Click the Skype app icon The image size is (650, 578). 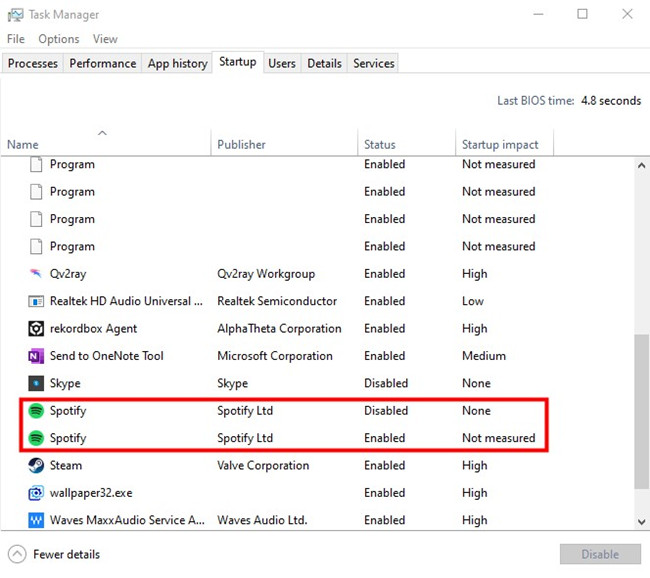point(36,383)
